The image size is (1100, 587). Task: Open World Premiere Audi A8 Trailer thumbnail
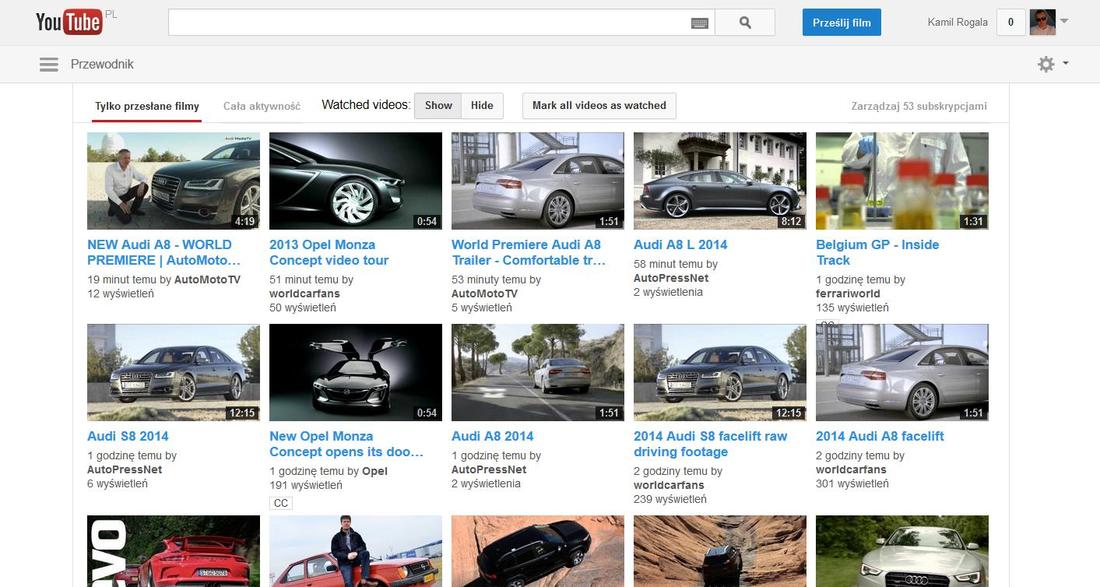pos(537,181)
